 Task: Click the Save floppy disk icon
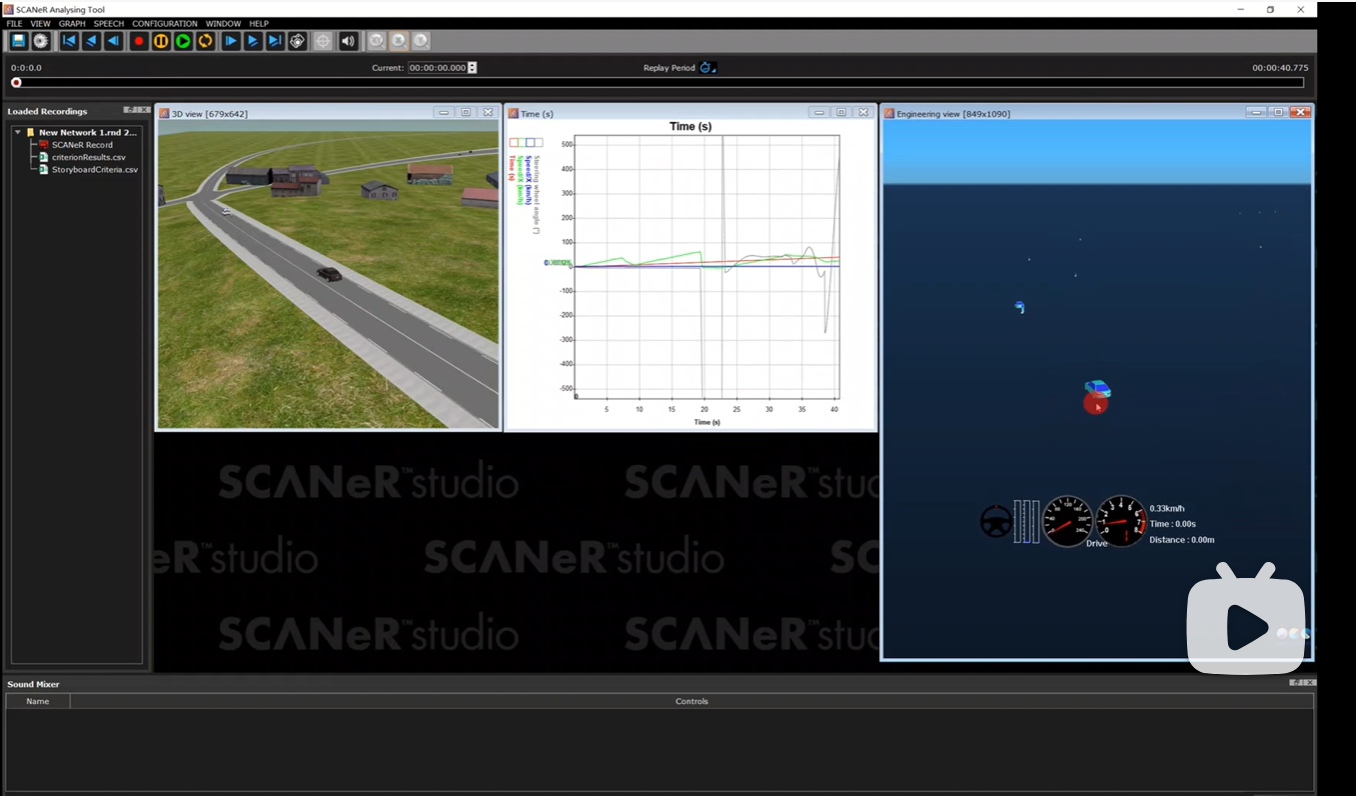point(18,41)
